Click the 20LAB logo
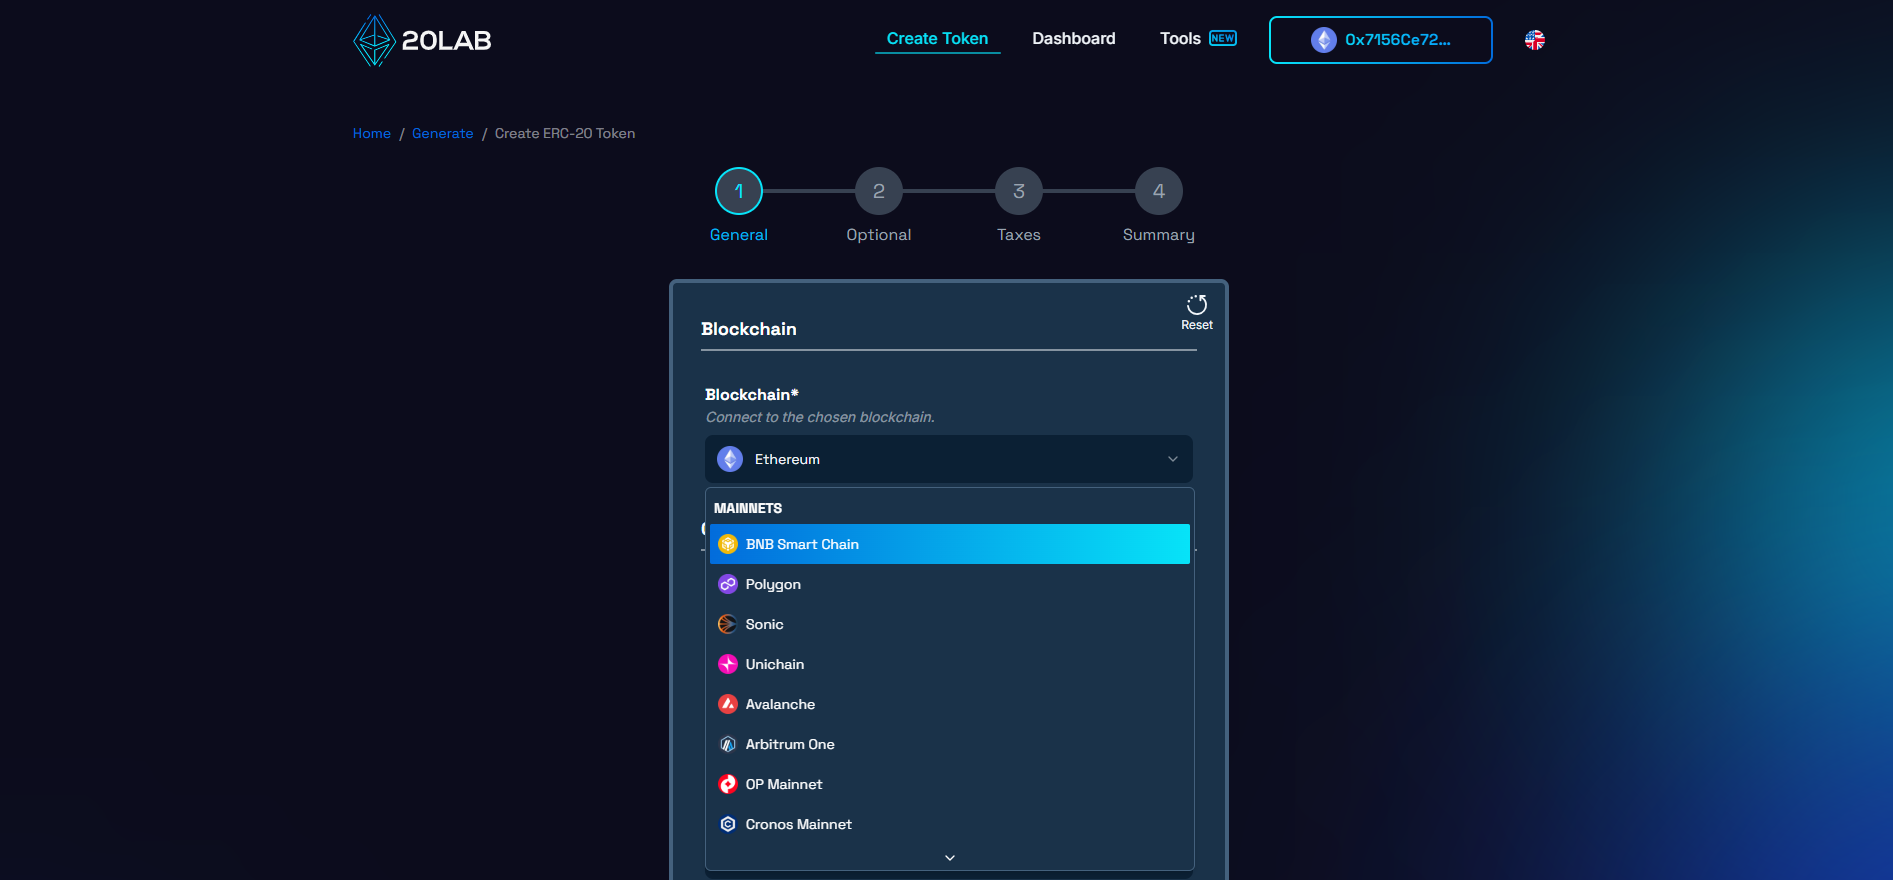 pyautogui.click(x=422, y=41)
